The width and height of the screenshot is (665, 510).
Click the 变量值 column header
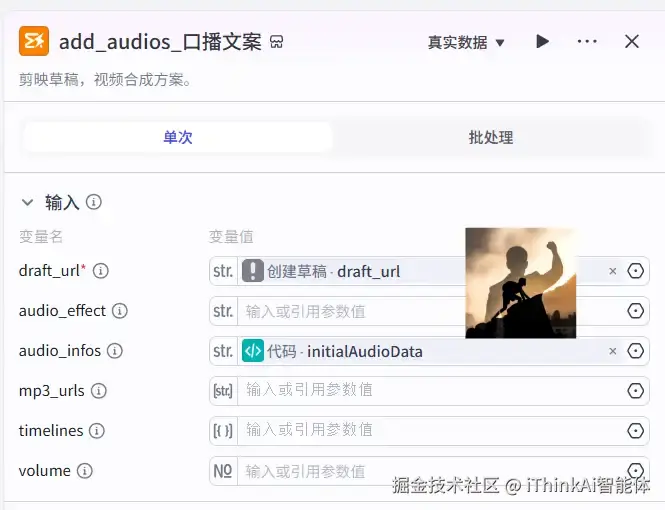[231, 236]
